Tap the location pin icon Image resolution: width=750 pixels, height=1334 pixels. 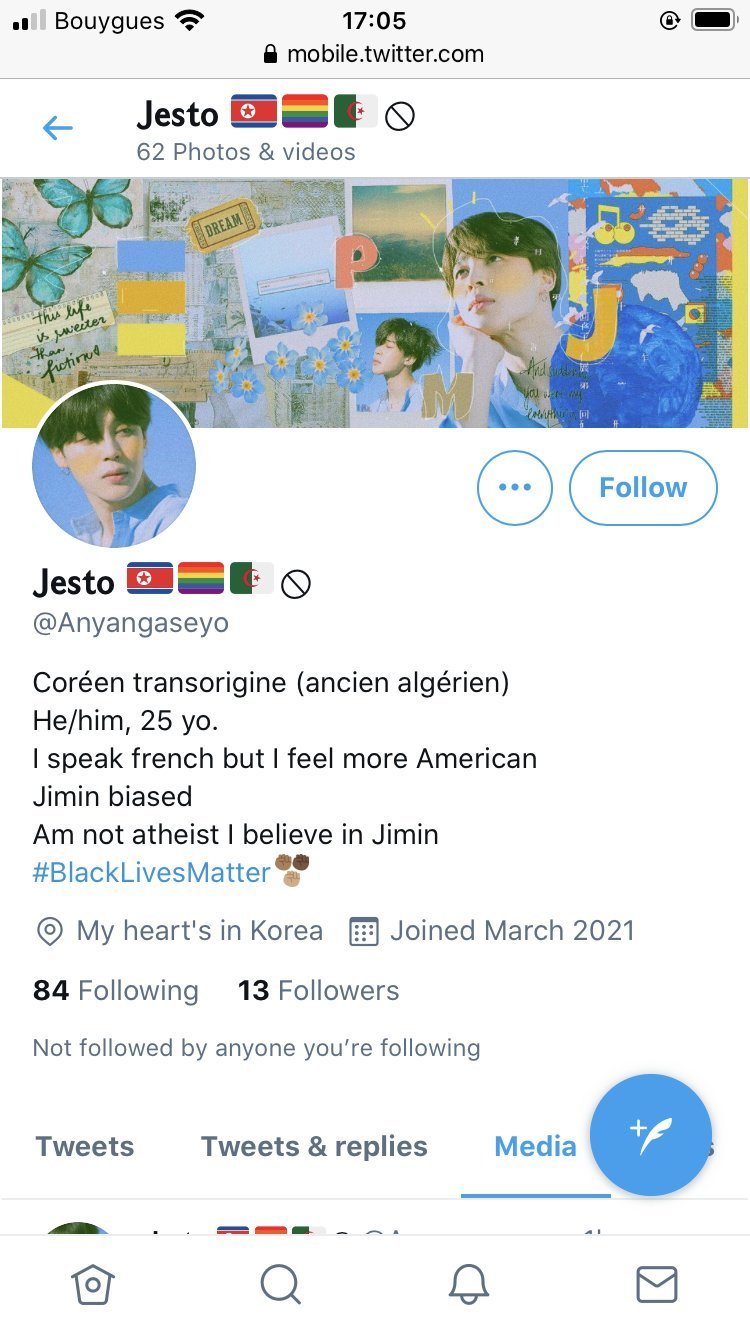coord(49,931)
